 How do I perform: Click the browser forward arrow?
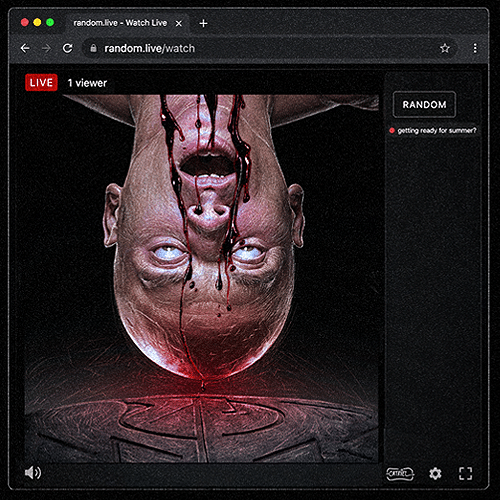(46, 48)
